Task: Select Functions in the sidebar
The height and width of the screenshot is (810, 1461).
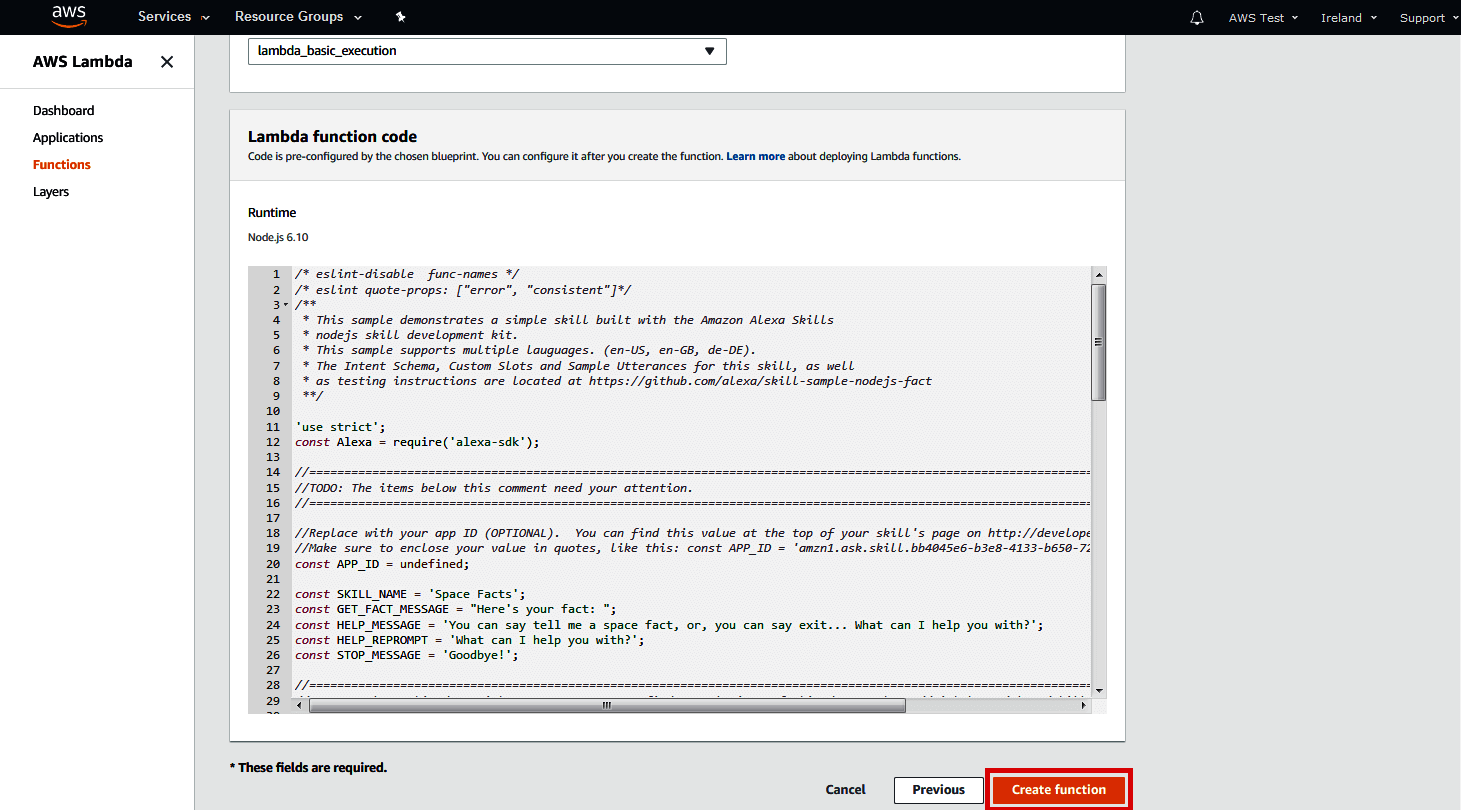Action: tap(61, 164)
